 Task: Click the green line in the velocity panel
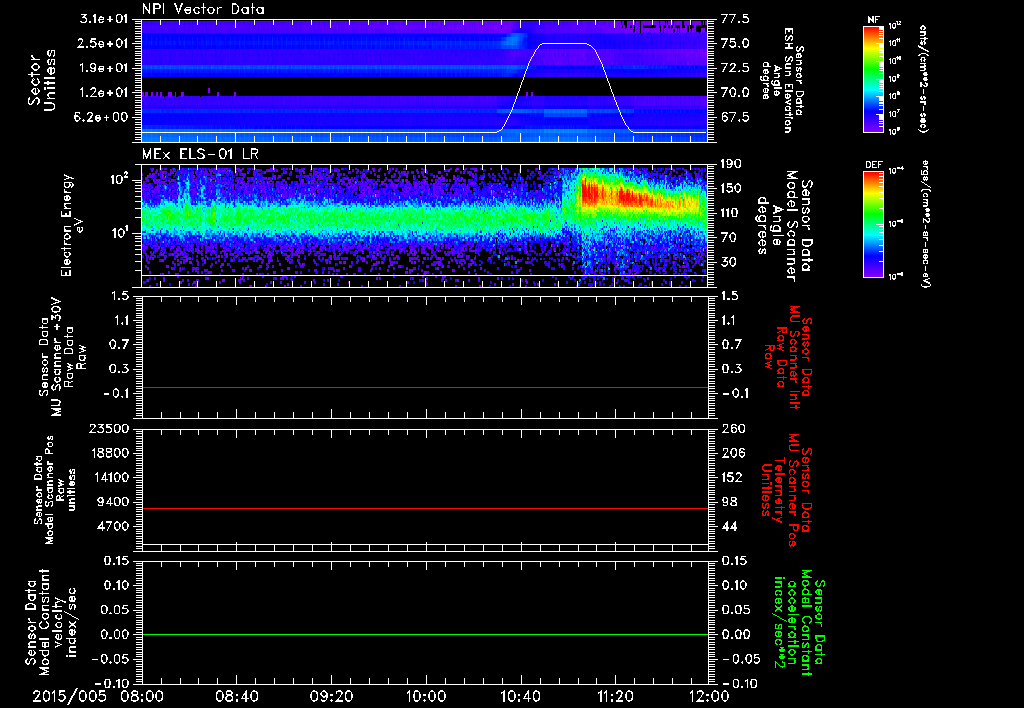(424, 634)
